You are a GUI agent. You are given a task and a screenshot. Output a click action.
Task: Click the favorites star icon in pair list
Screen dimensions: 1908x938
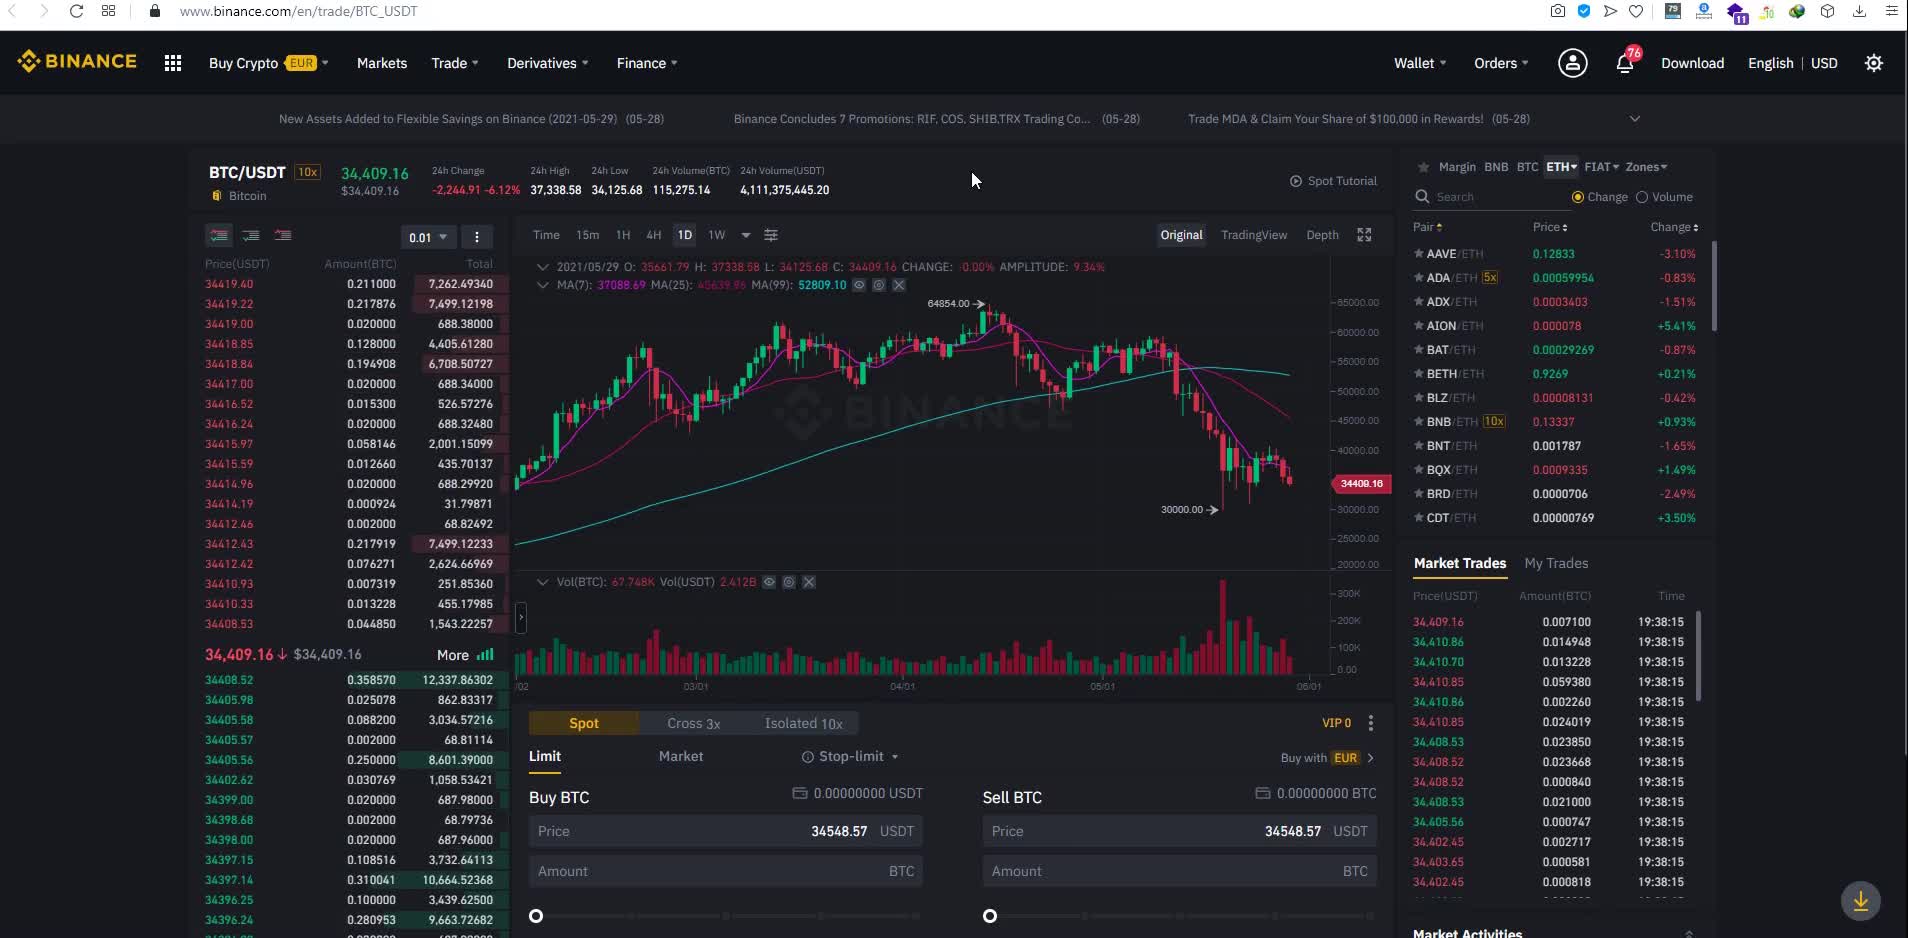pos(1423,167)
